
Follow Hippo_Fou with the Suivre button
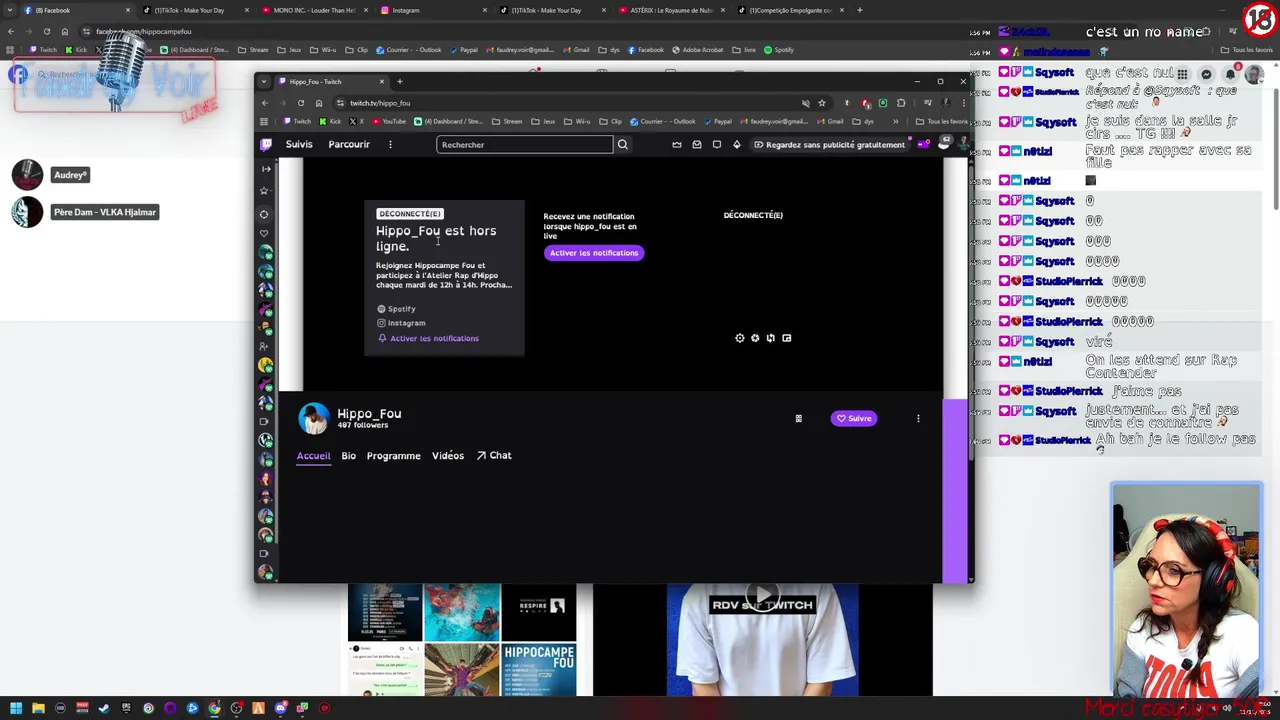854,418
